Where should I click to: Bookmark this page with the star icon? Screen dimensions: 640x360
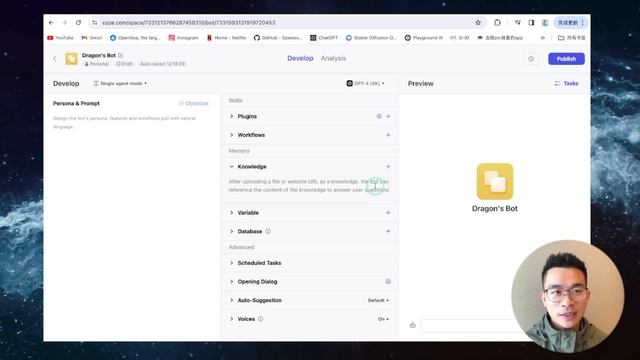(x=478, y=22)
